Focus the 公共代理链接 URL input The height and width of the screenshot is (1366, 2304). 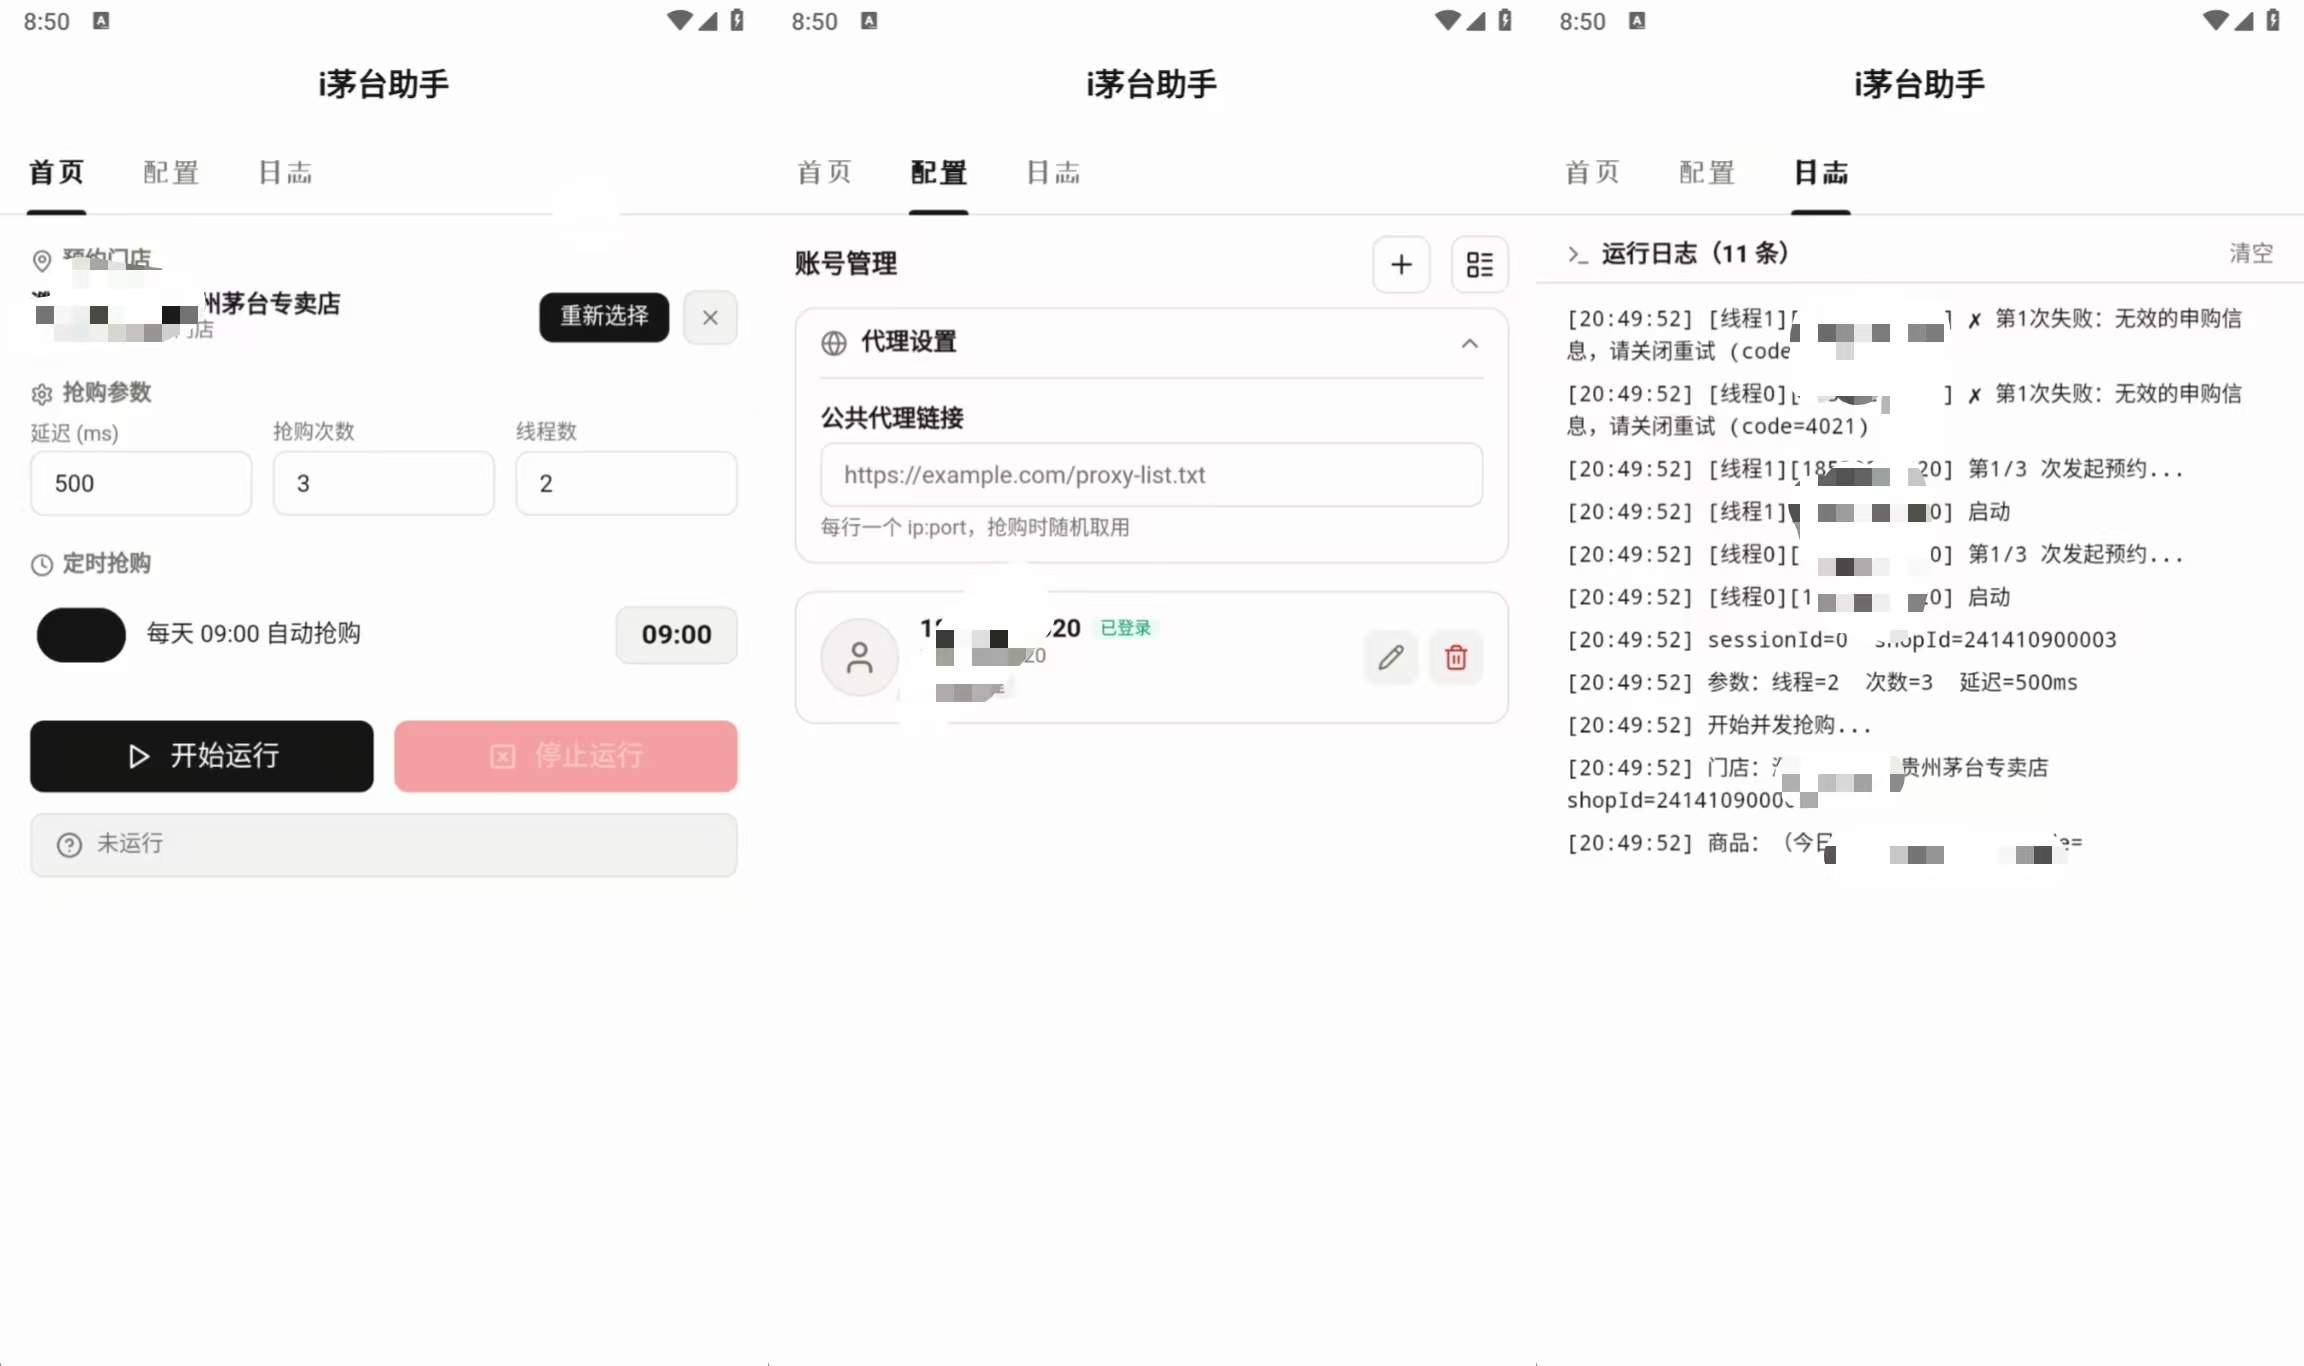[1151, 475]
